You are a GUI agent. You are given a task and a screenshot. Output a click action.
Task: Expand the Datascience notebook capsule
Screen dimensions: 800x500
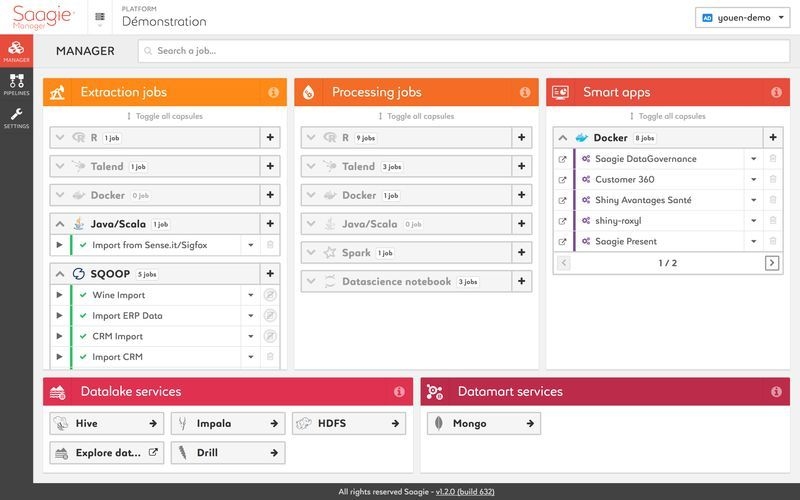coord(311,281)
